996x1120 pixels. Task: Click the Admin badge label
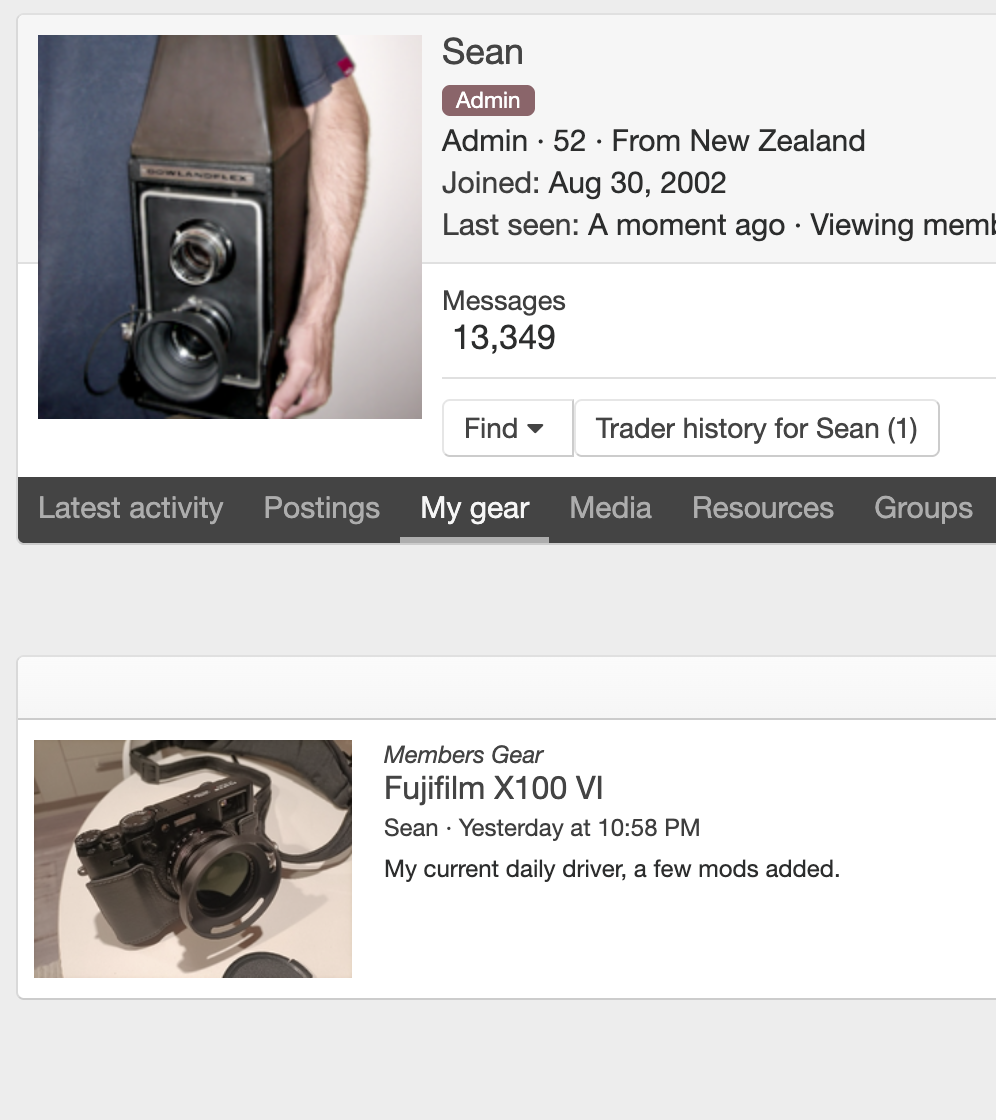(x=488, y=100)
